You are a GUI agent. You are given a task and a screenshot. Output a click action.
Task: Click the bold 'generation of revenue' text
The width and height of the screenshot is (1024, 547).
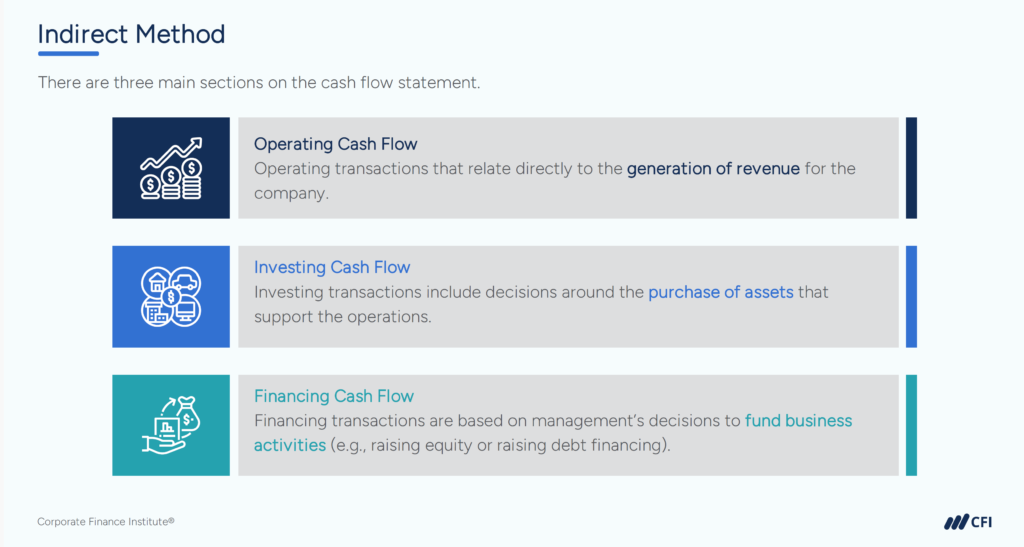713,169
